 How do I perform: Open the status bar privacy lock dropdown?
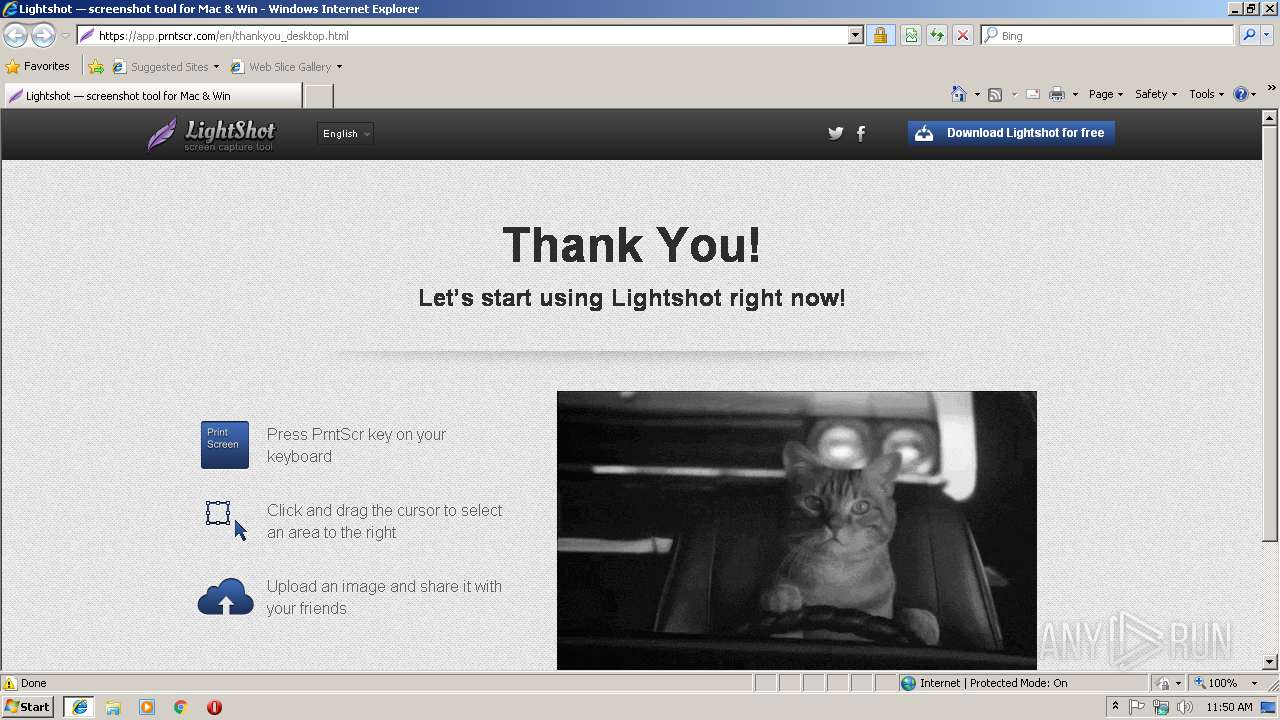(x=1168, y=683)
